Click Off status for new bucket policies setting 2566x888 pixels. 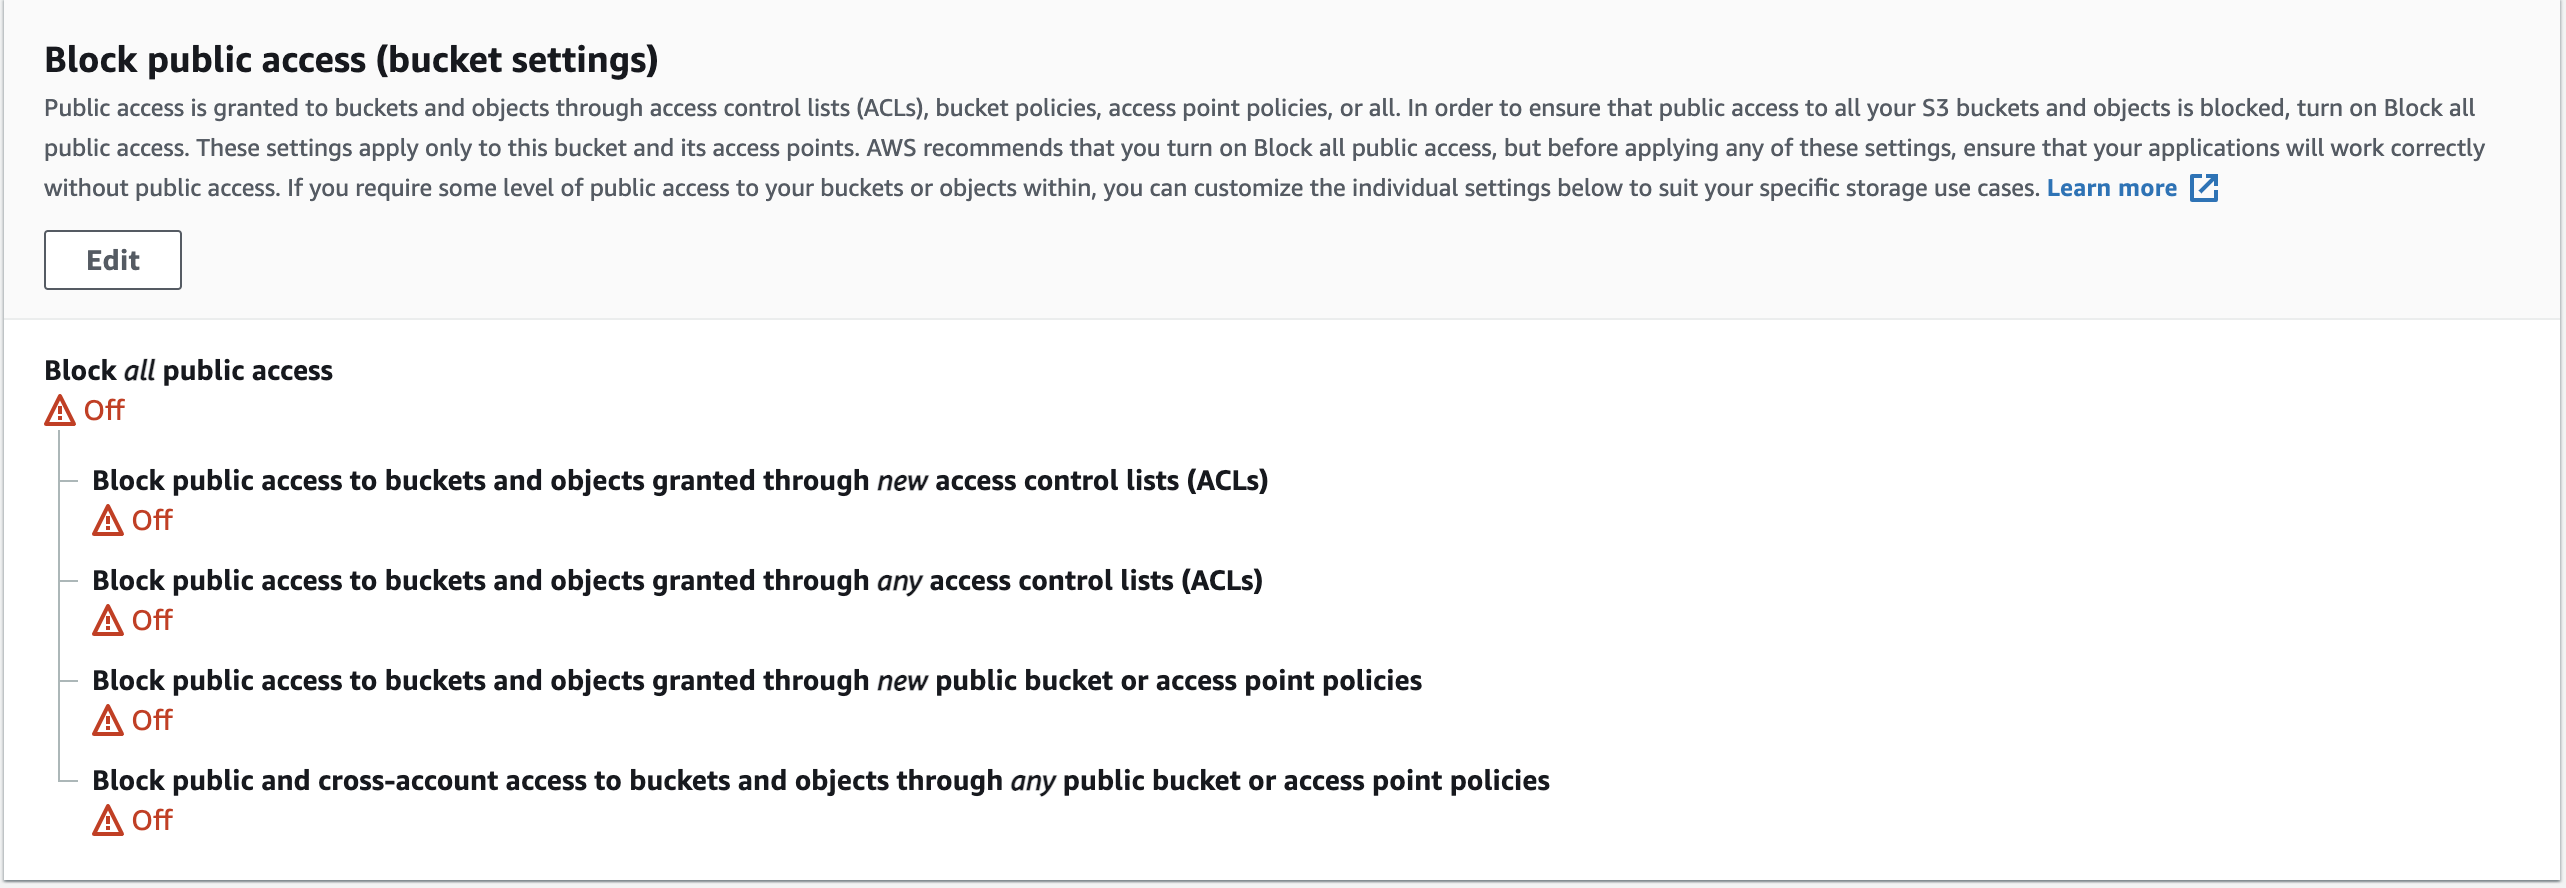[152, 721]
